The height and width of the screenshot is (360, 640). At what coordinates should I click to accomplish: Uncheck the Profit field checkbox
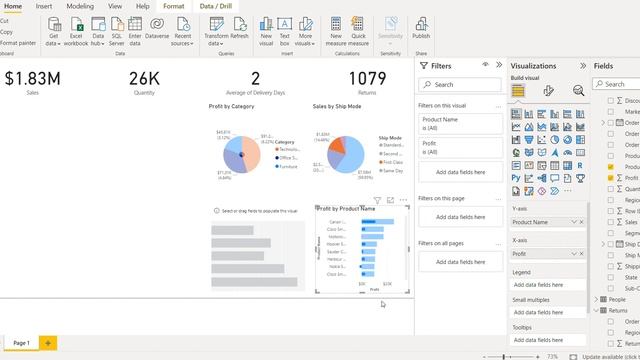click(611, 178)
